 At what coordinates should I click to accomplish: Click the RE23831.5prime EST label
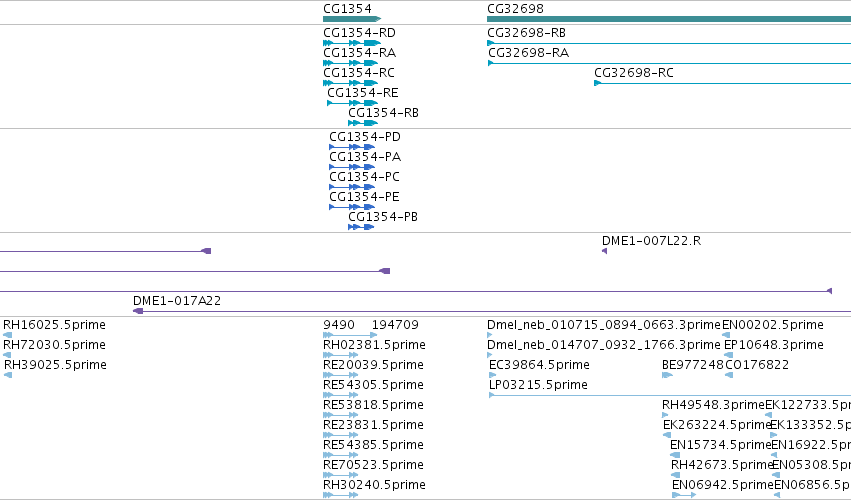tap(373, 425)
